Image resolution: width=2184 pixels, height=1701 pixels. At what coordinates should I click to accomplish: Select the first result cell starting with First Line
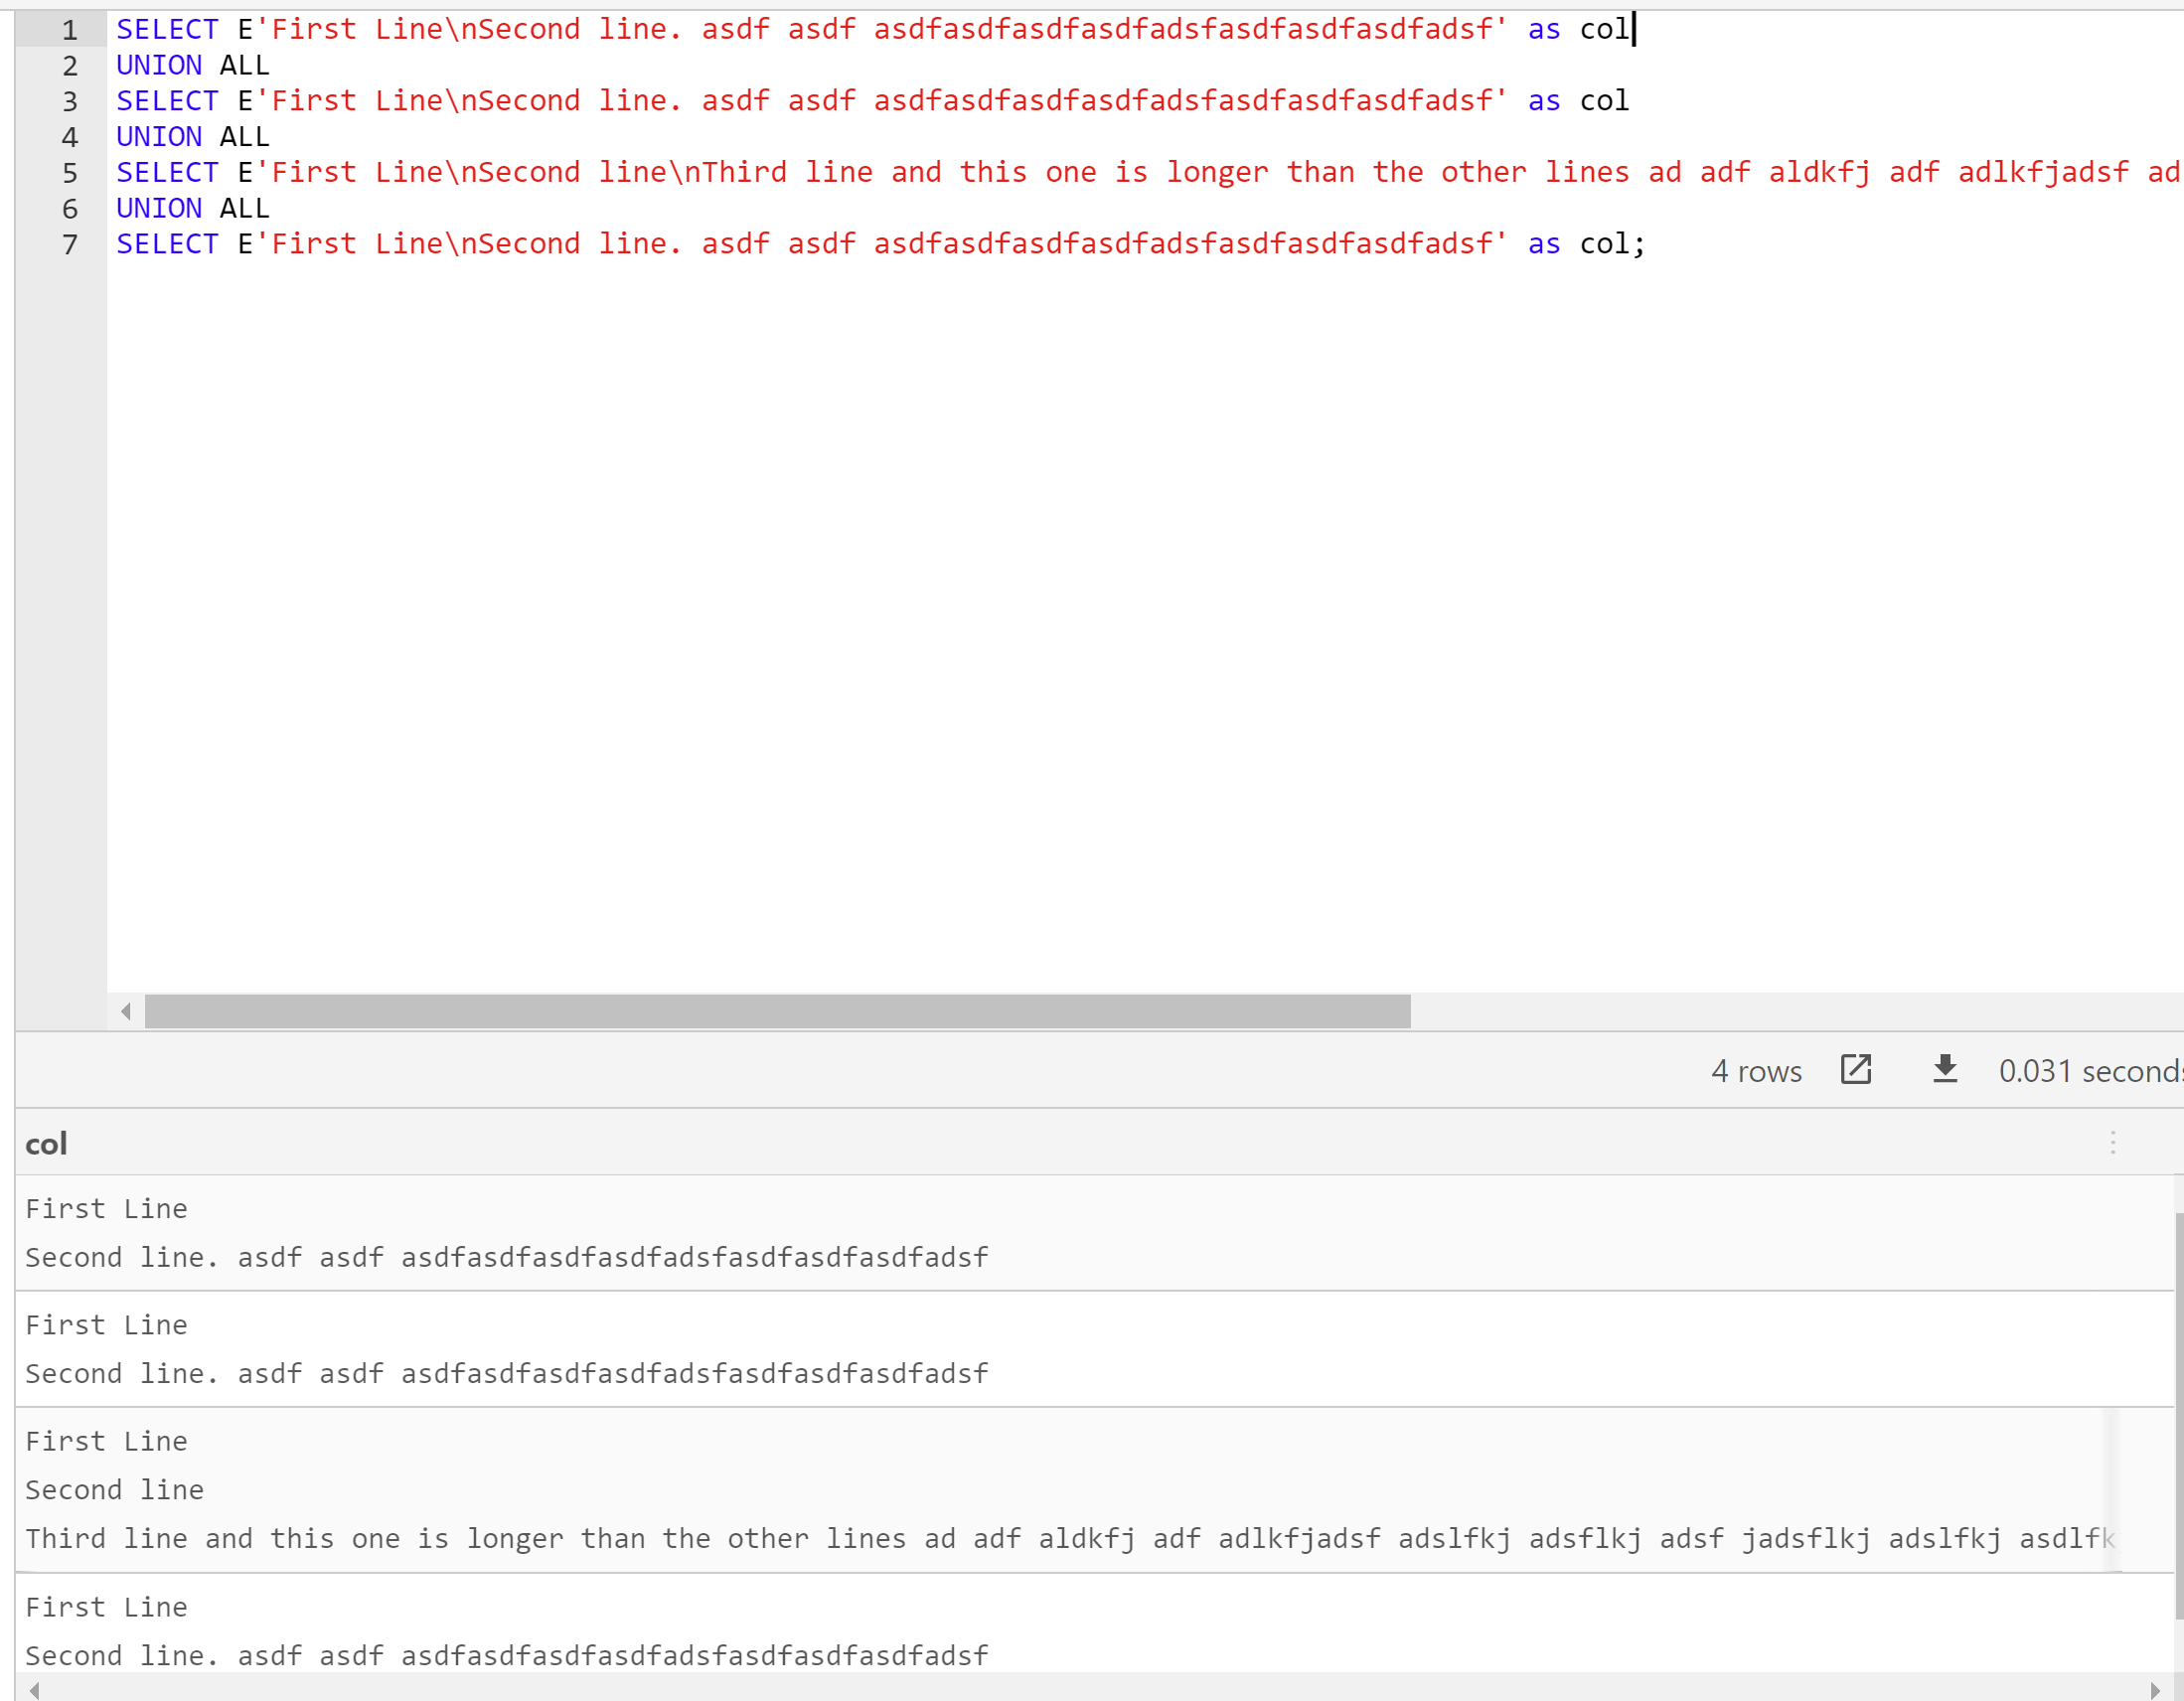500,1232
